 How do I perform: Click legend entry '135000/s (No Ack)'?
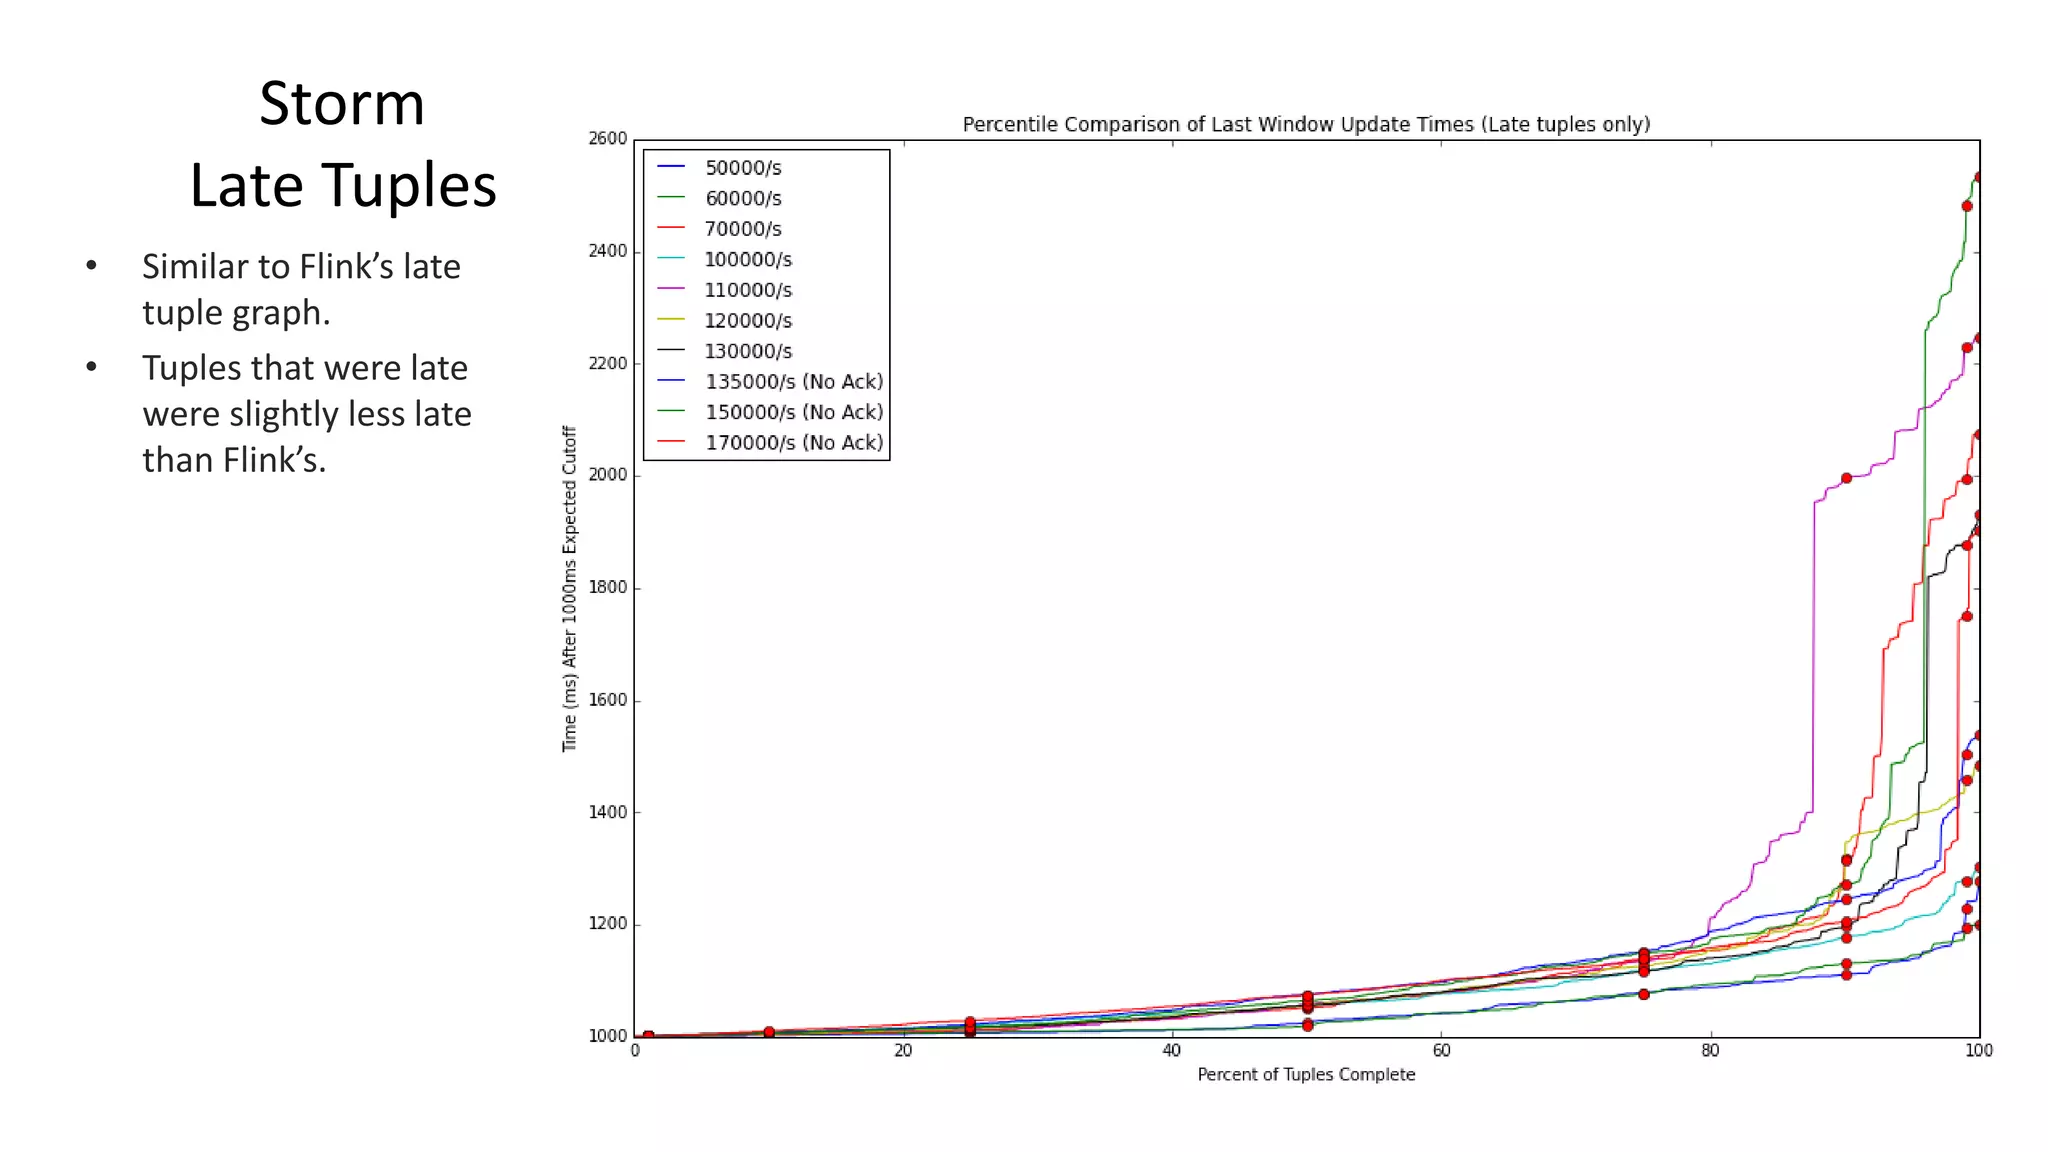click(x=794, y=382)
